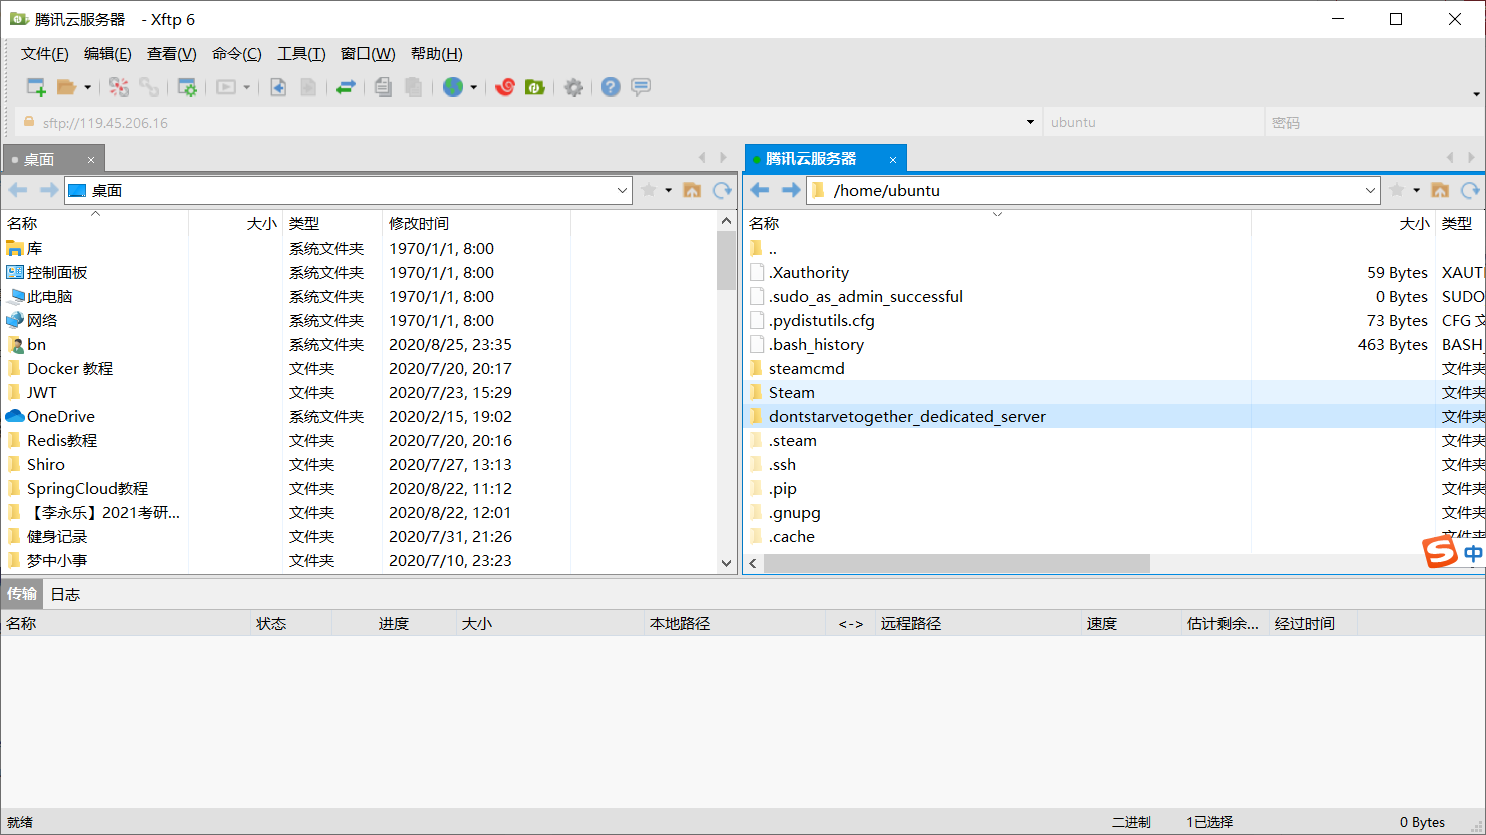This screenshot has width=1486, height=835.
Task: Click the remote pane bookmark star icon
Action: click(x=1397, y=190)
